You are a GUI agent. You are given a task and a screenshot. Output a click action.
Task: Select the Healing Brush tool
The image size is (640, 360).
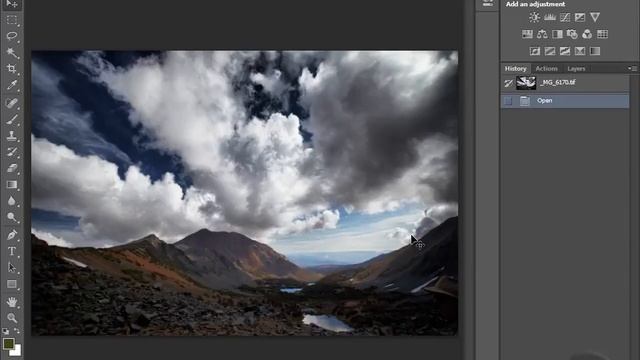[x=11, y=103]
